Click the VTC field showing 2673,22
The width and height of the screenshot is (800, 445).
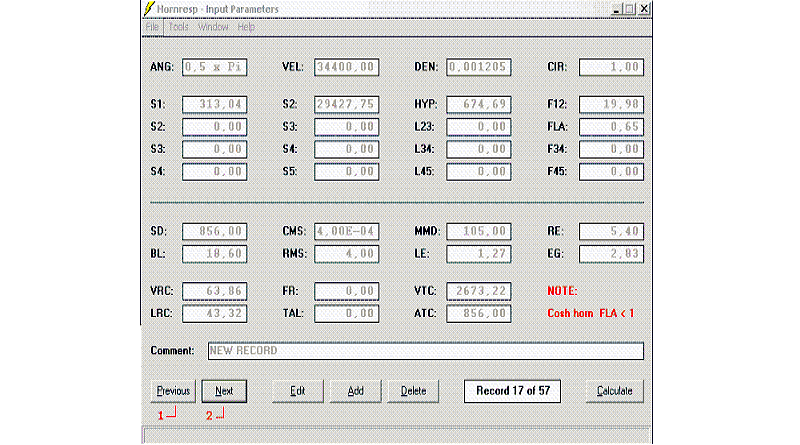479,291
